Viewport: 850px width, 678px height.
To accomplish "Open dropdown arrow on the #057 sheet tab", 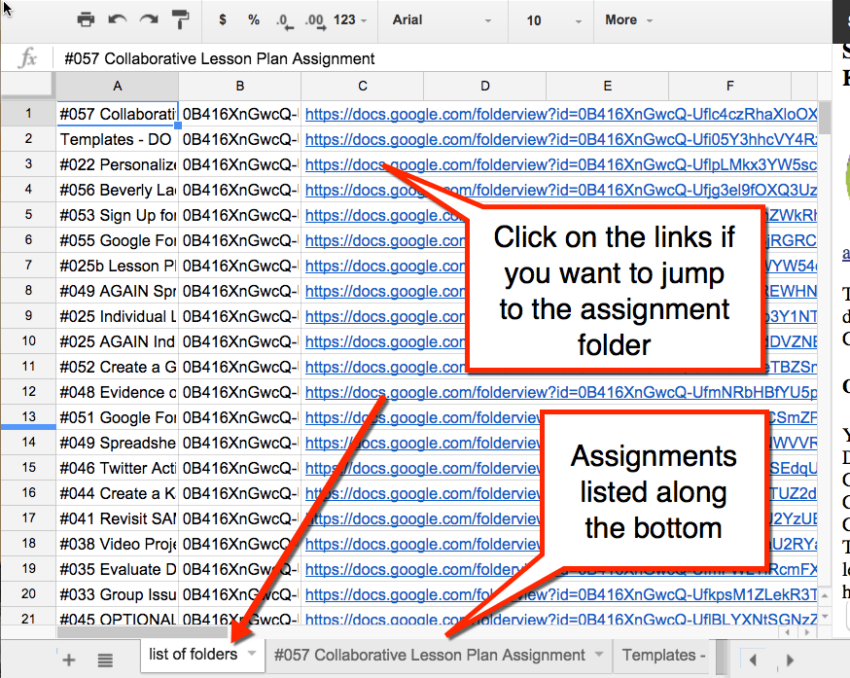I will click(599, 654).
